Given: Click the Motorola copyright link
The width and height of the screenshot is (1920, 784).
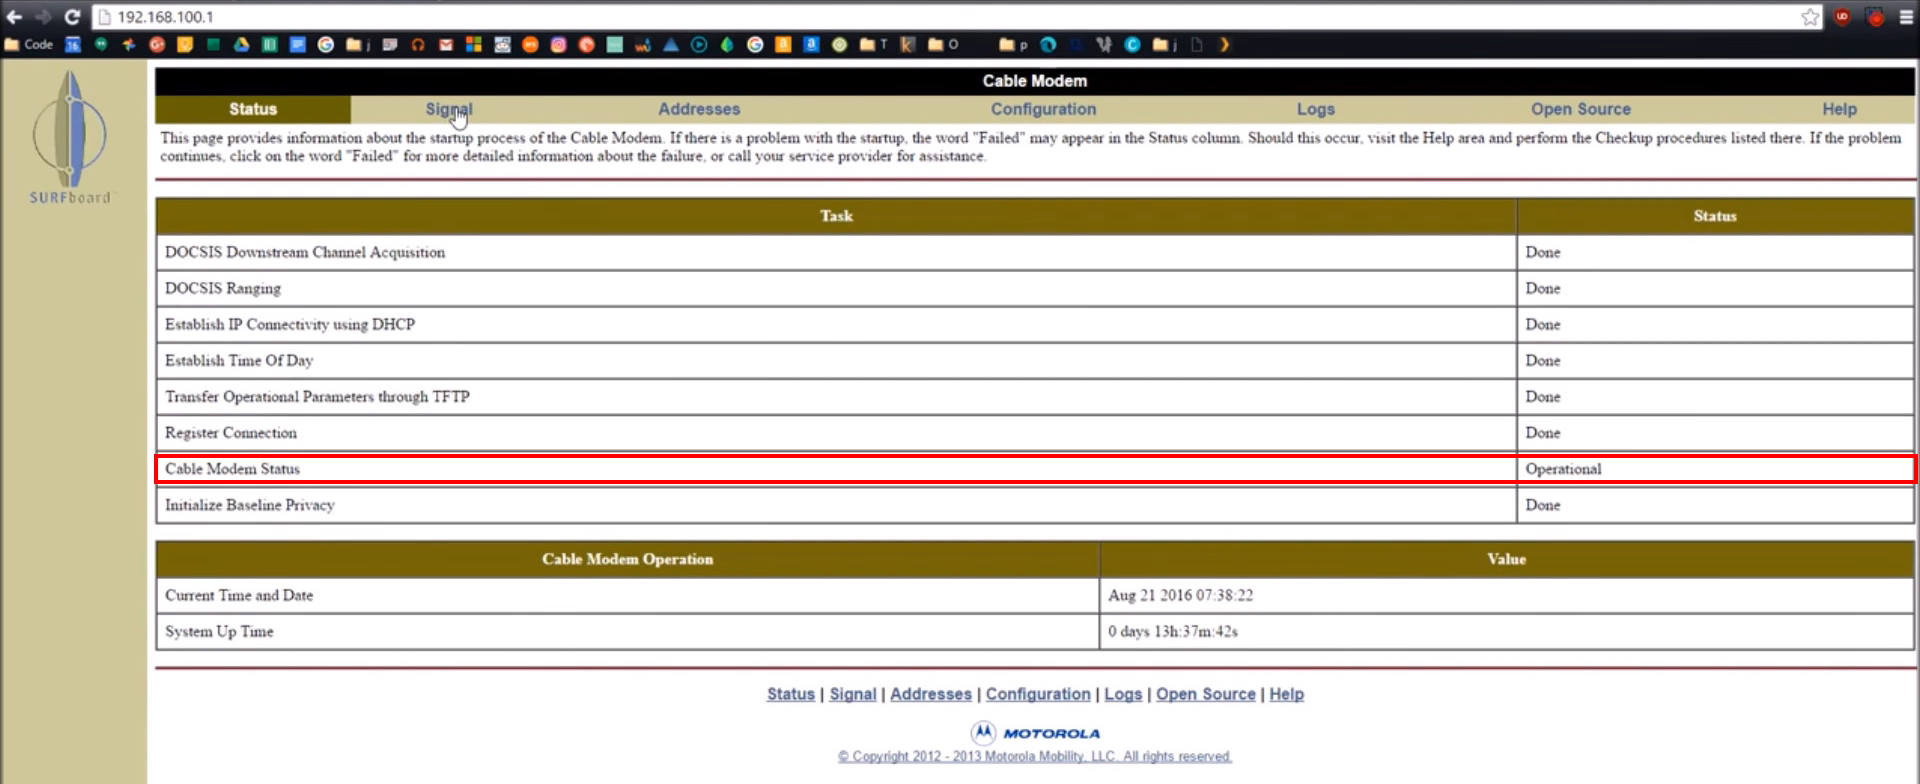Looking at the screenshot, I should (1035, 757).
